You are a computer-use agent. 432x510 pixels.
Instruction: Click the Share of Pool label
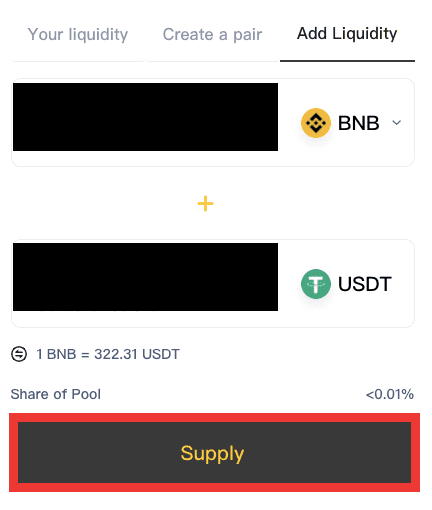pyautogui.click(x=56, y=394)
